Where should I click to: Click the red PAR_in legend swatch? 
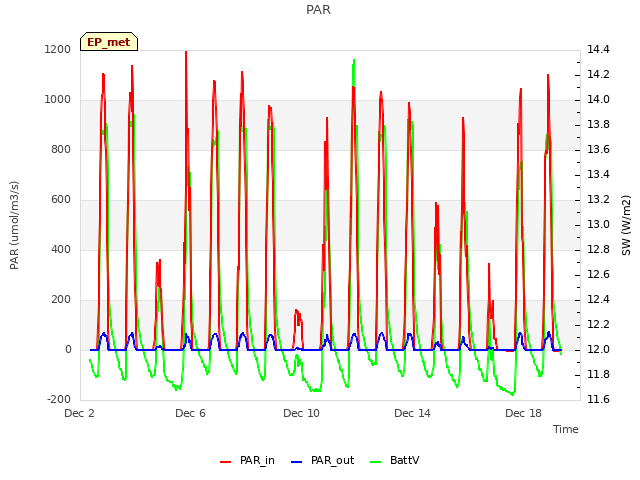click(x=225, y=462)
